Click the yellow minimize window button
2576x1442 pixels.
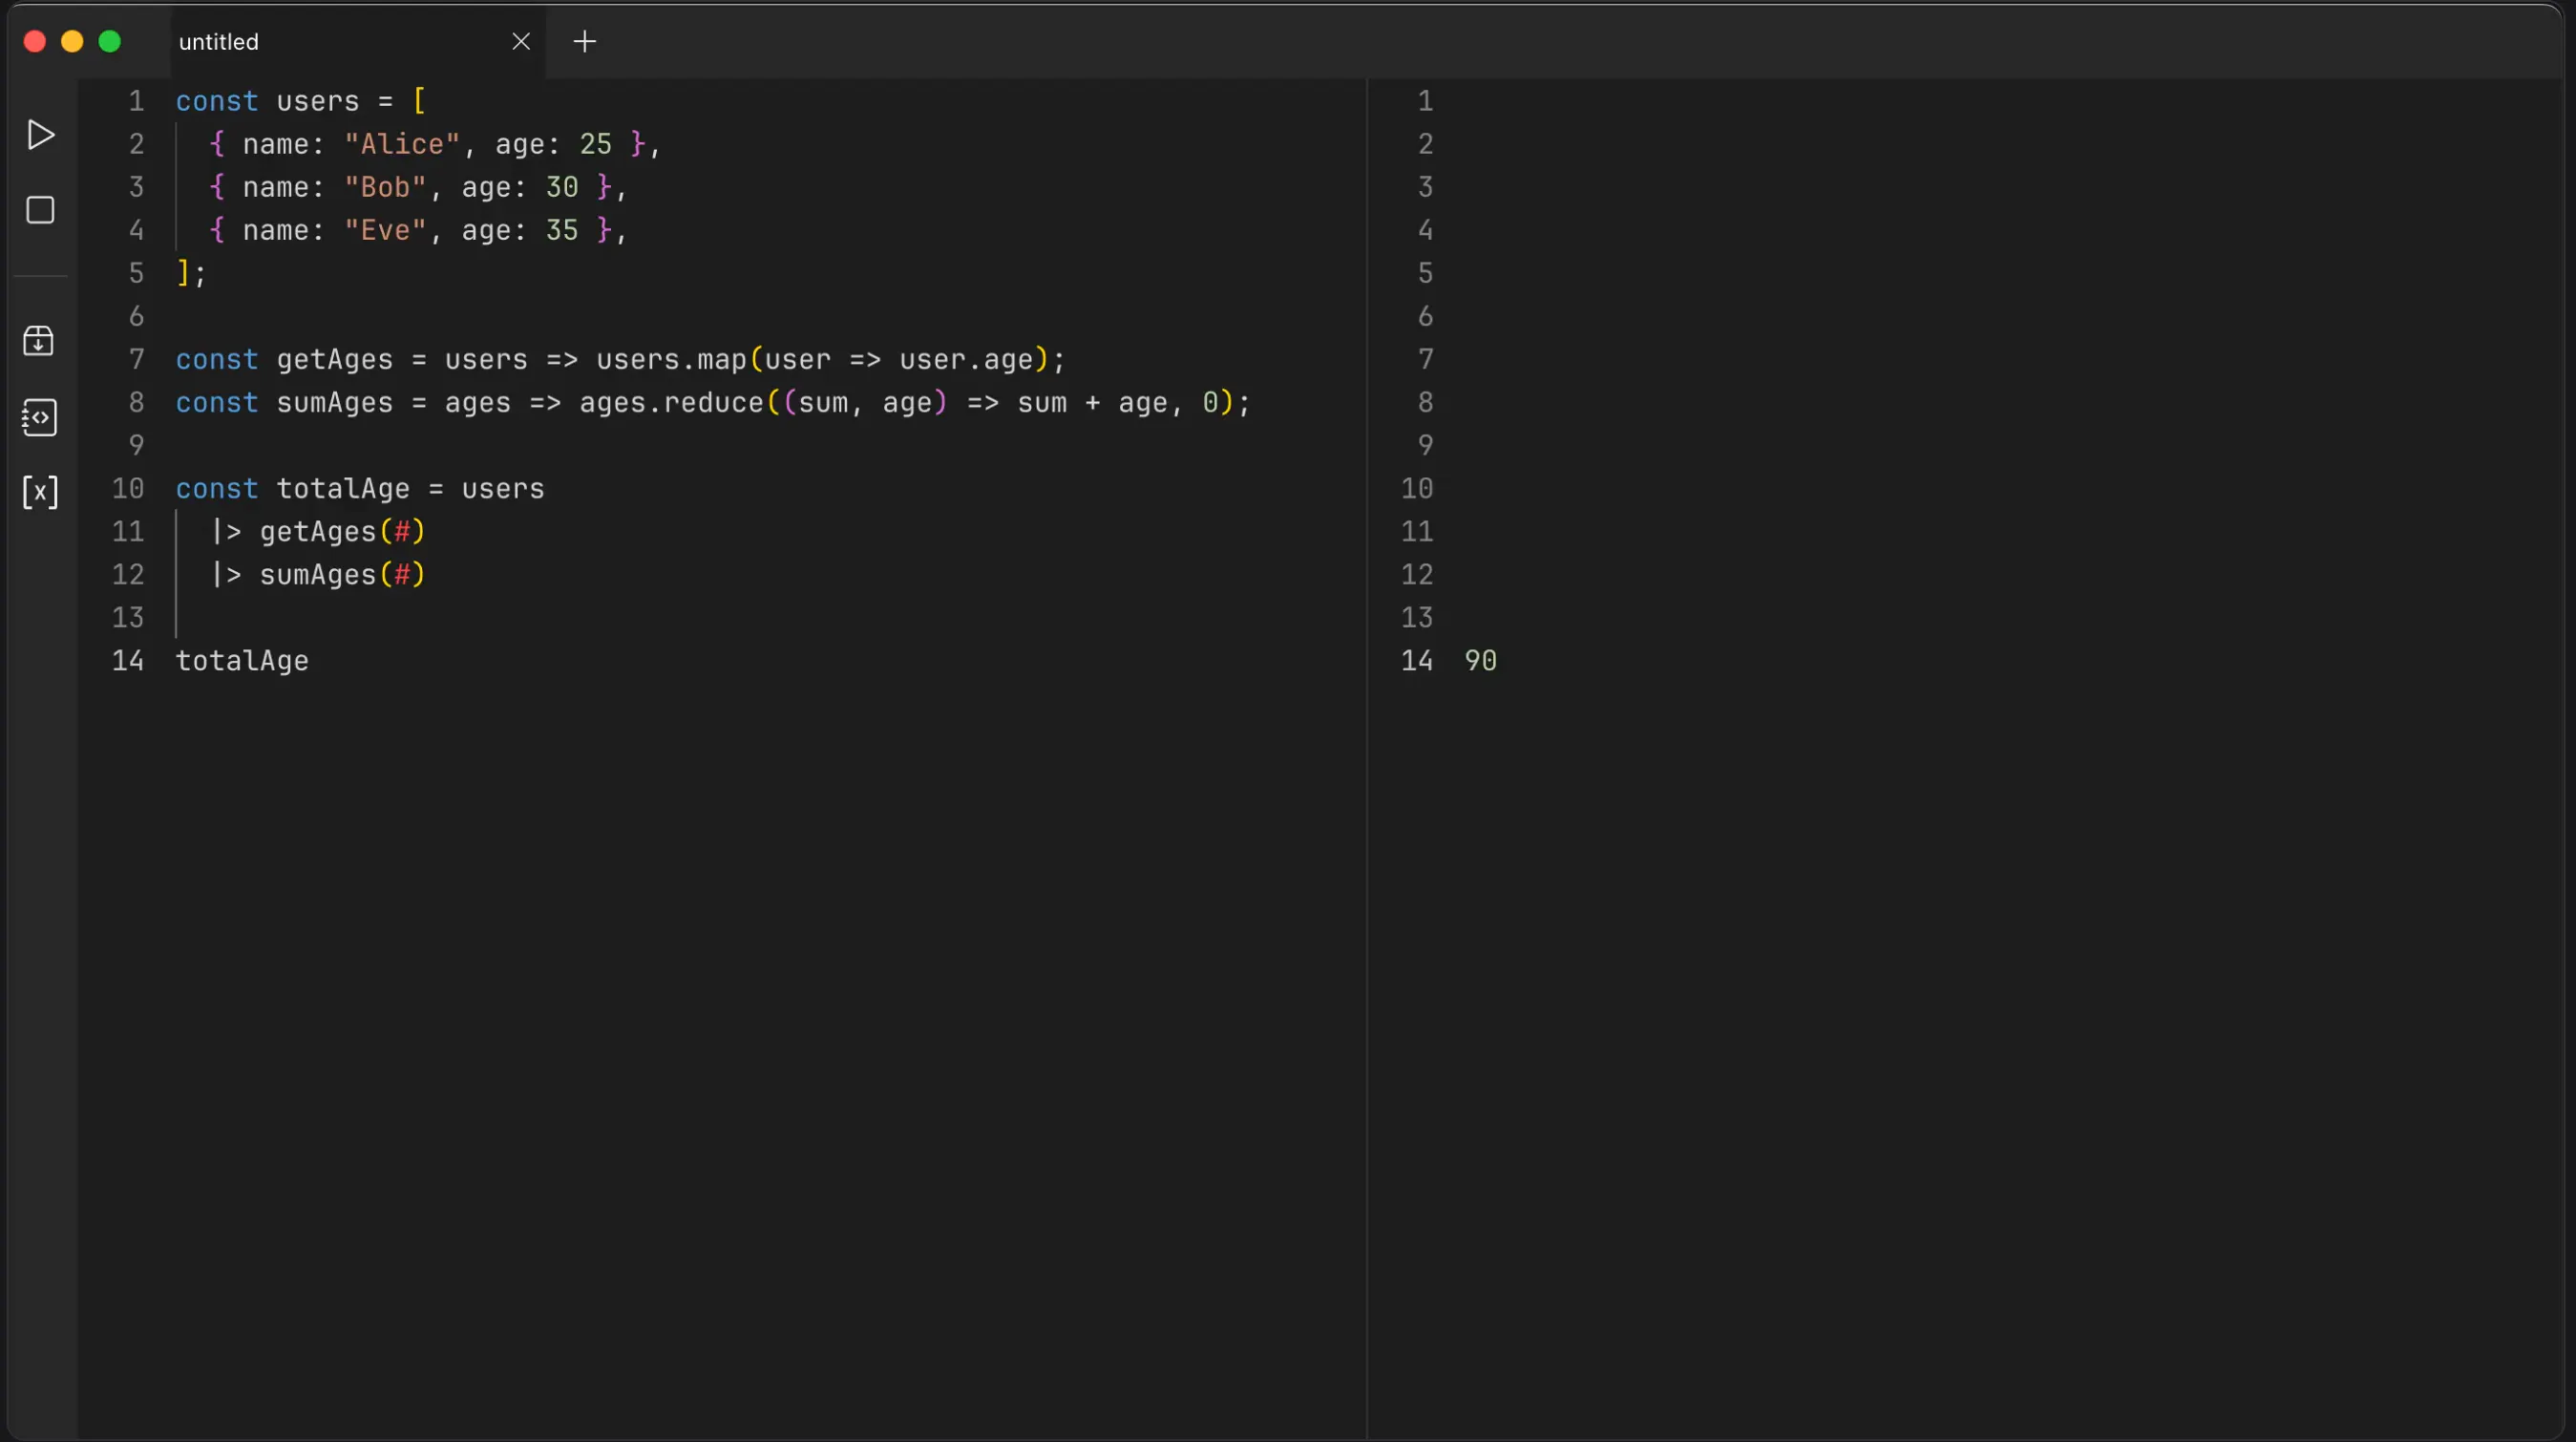(x=72, y=41)
